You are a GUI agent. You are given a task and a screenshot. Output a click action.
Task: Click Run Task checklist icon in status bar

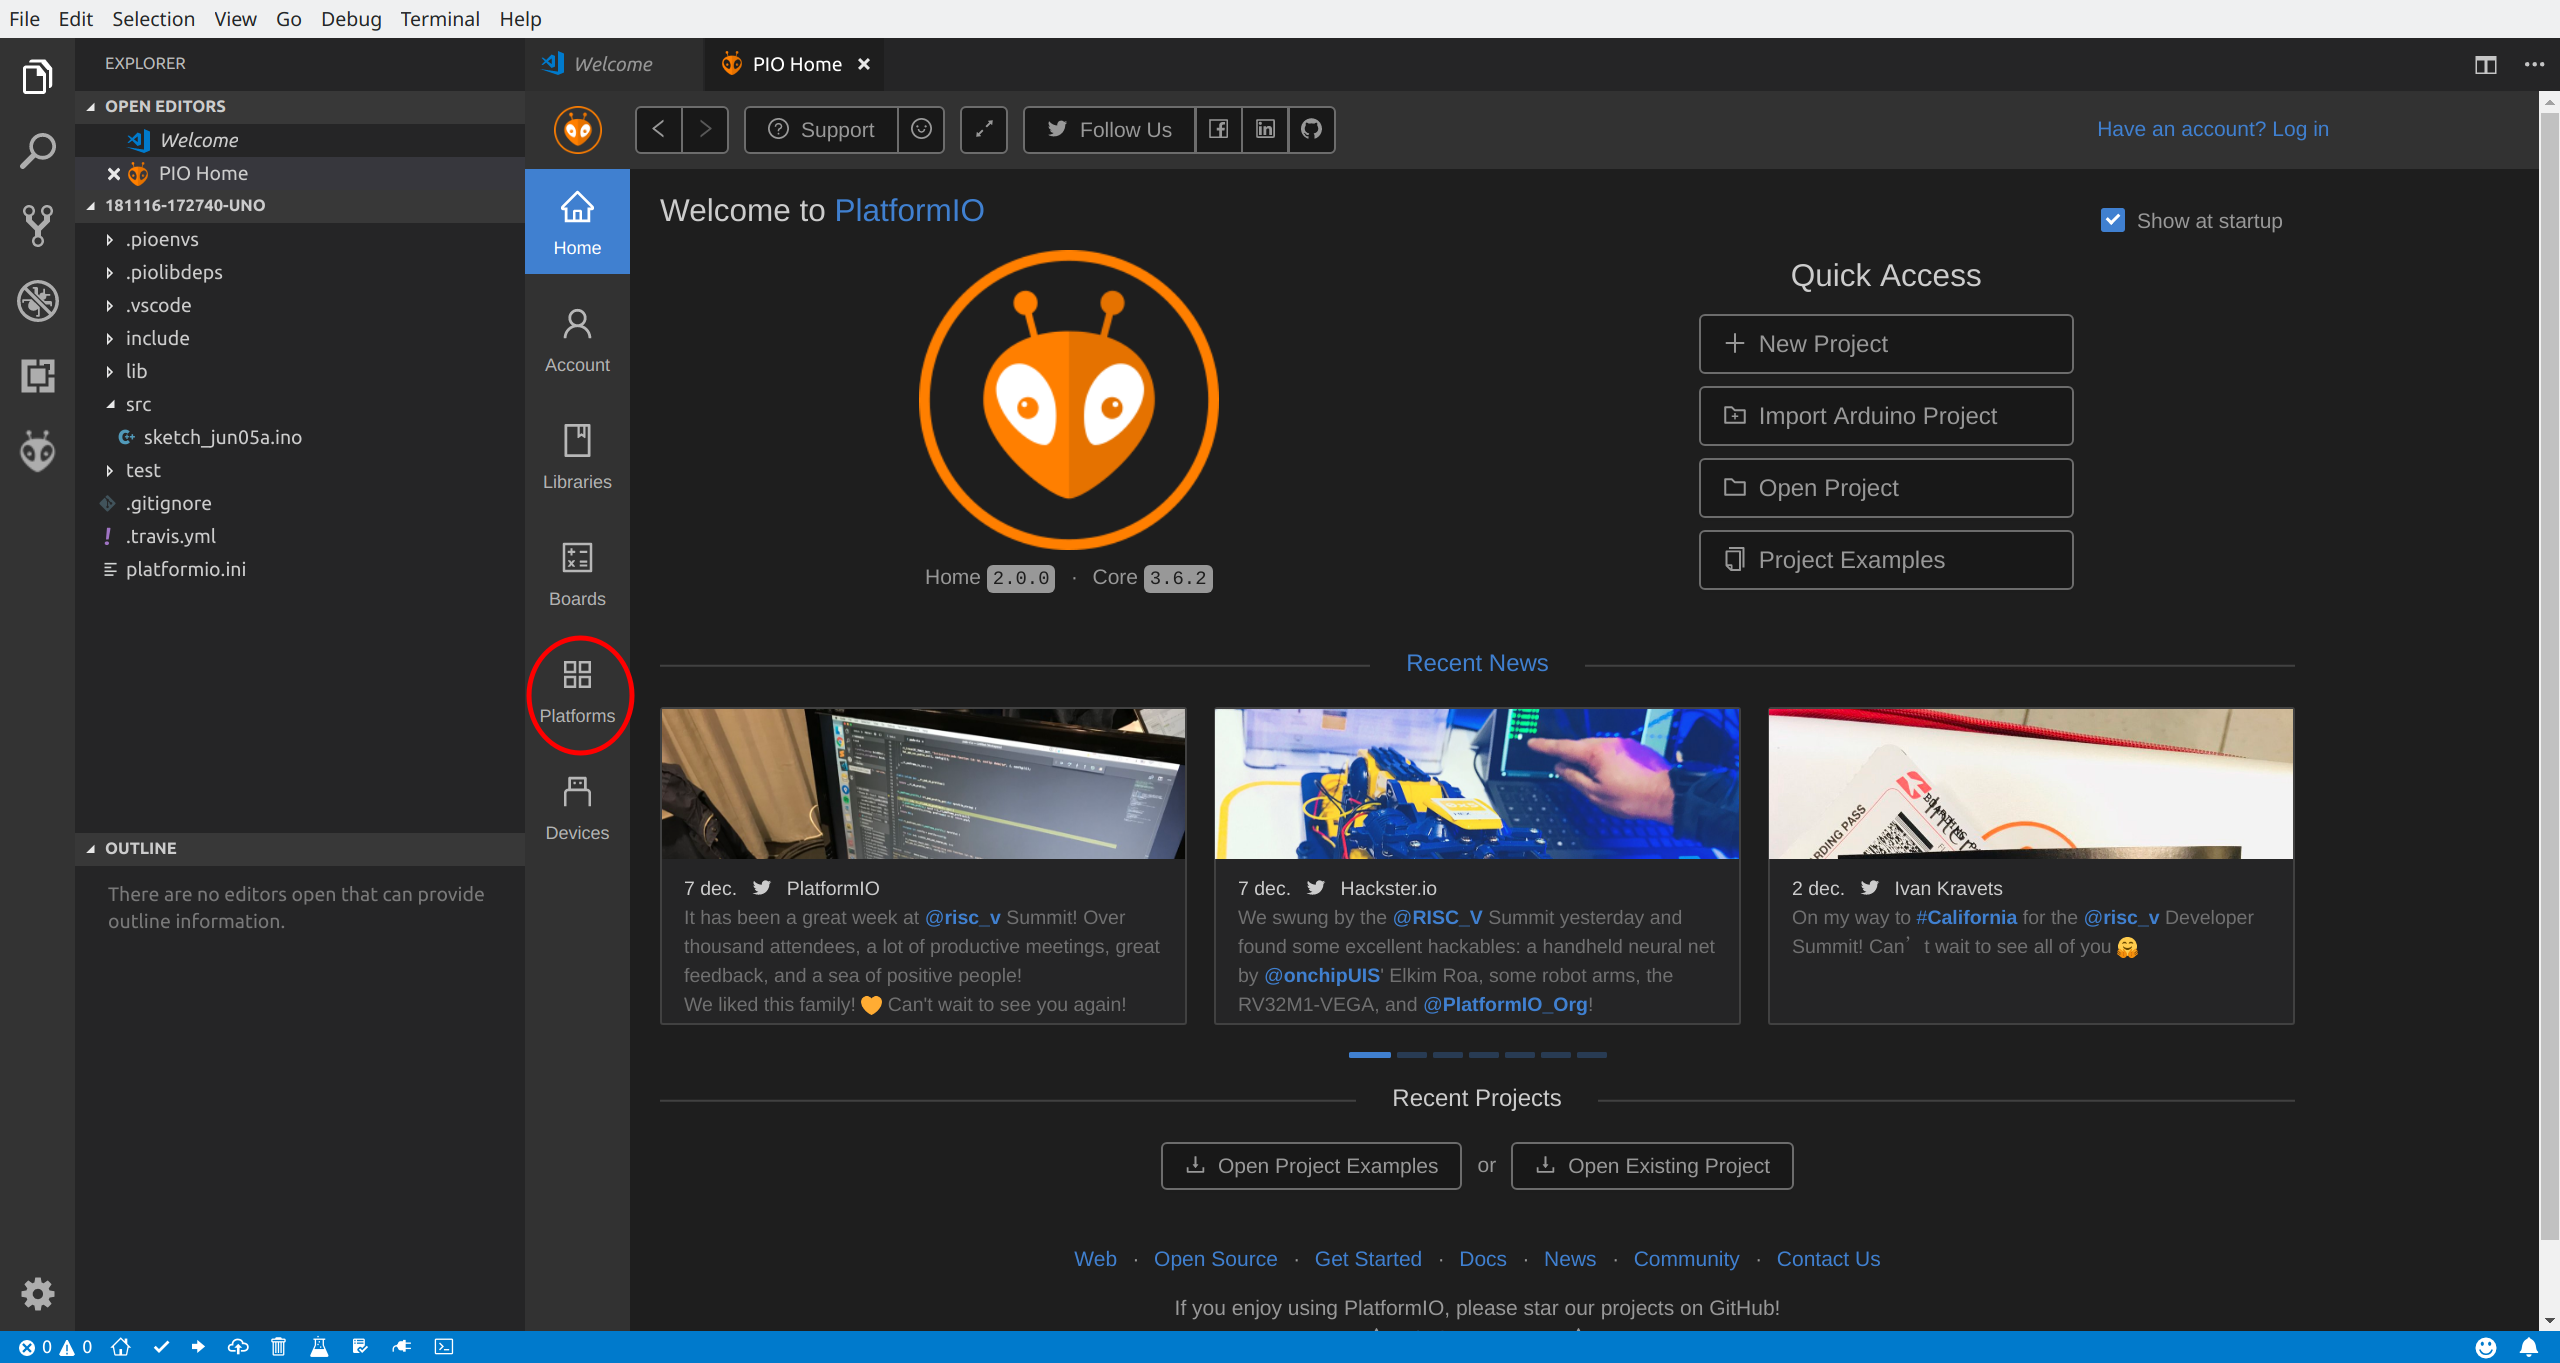tap(360, 1347)
